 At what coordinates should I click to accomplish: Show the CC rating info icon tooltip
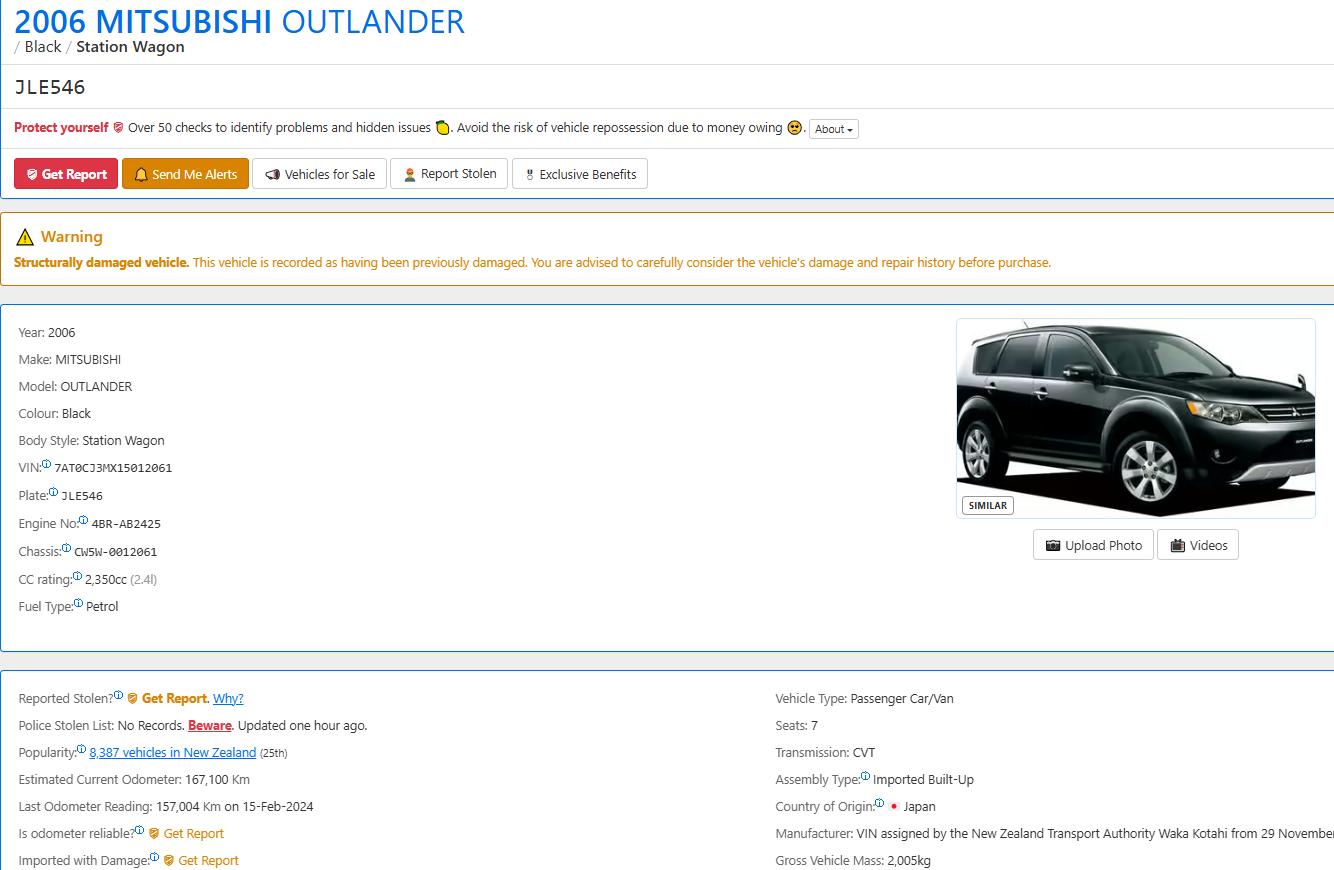click(x=77, y=576)
